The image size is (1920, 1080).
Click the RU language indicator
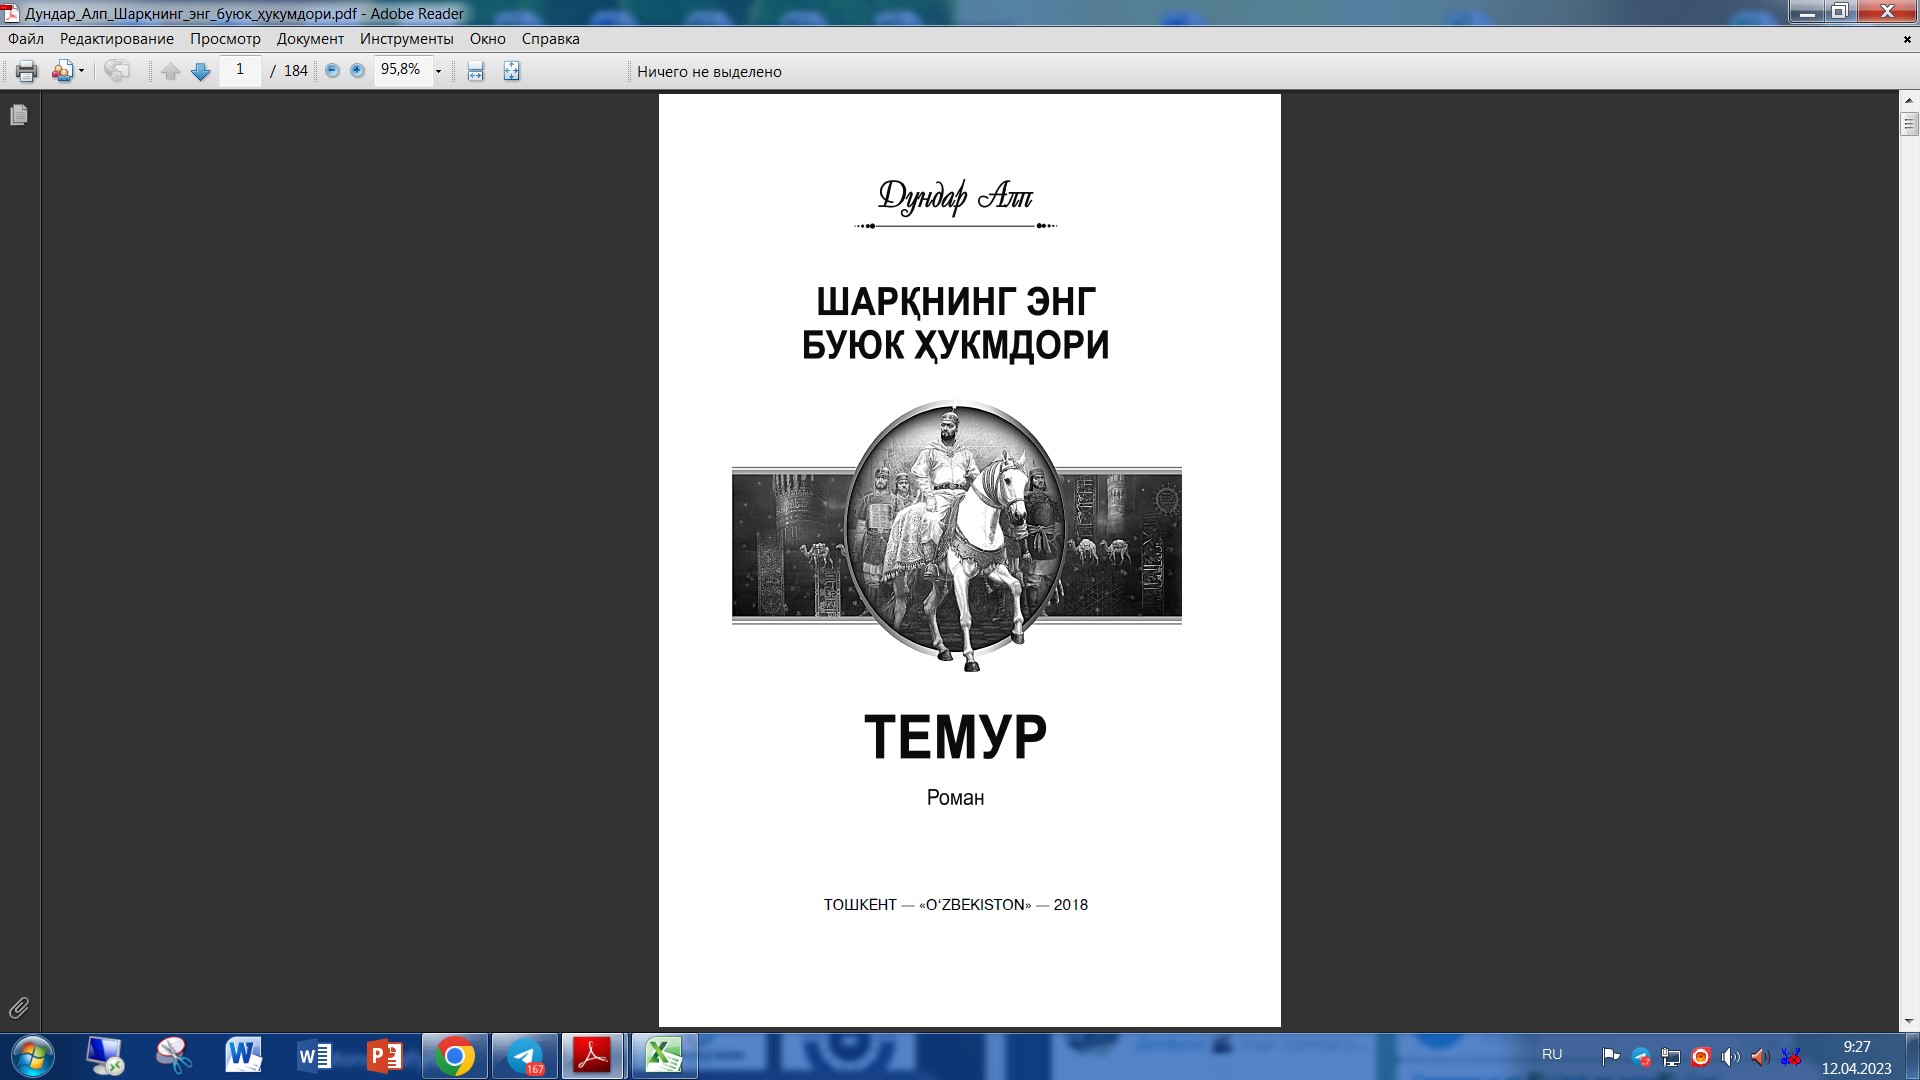1552,1054
